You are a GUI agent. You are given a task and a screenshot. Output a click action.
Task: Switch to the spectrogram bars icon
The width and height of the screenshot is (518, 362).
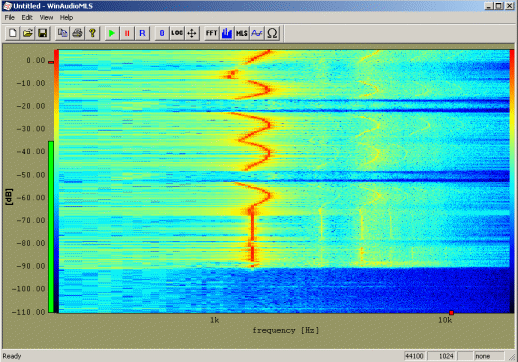click(x=227, y=33)
